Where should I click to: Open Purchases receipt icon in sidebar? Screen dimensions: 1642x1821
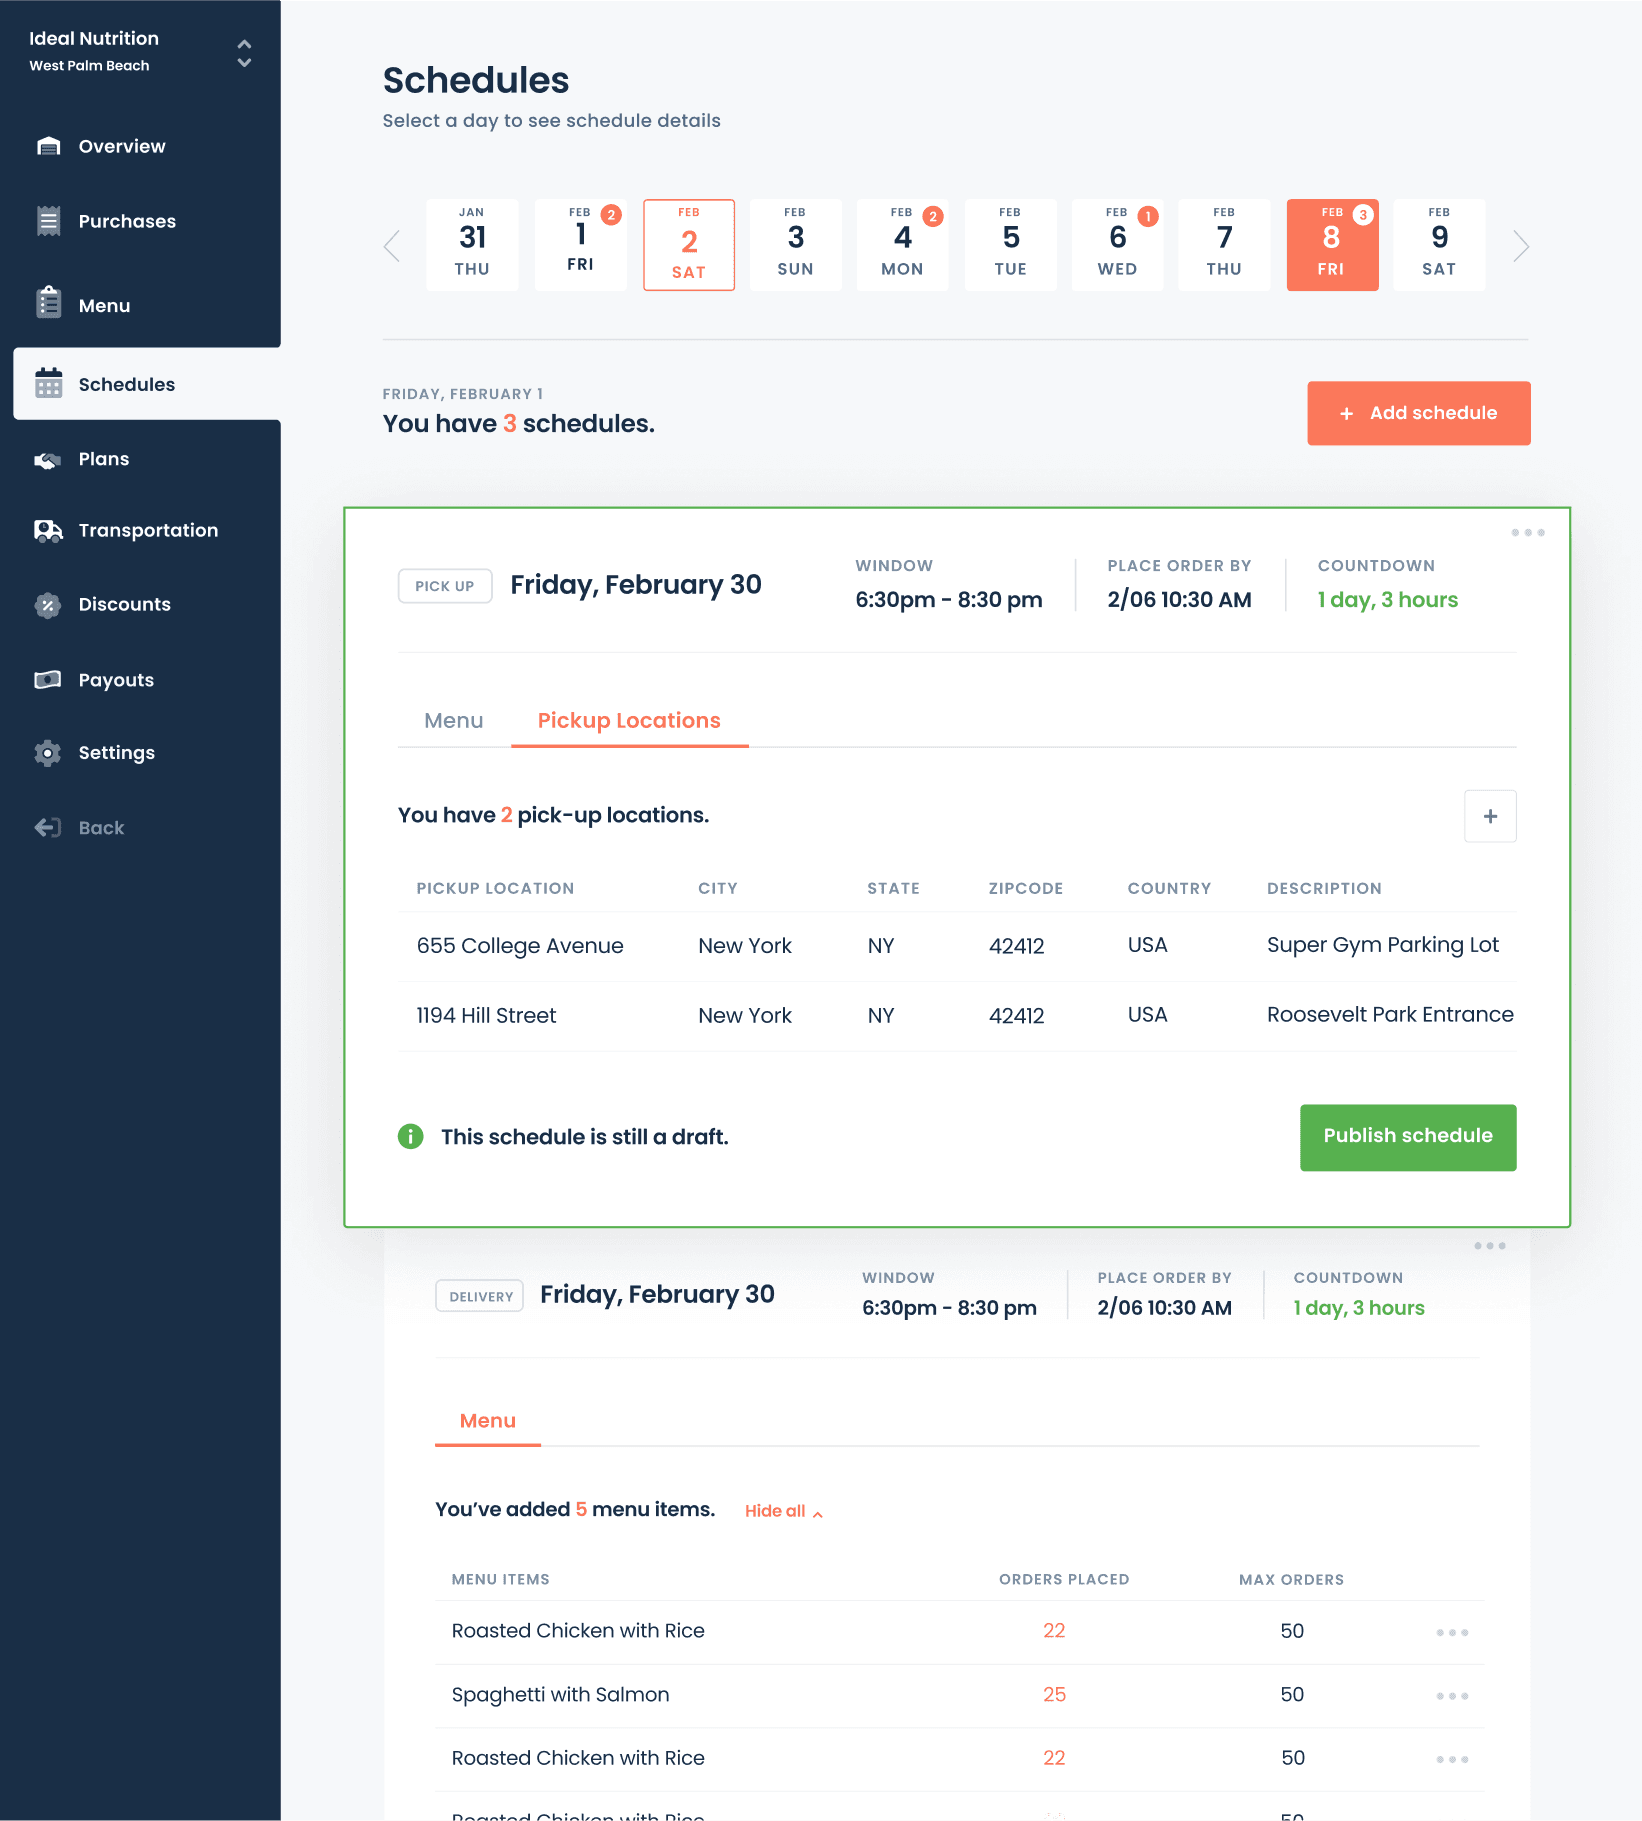48,221
